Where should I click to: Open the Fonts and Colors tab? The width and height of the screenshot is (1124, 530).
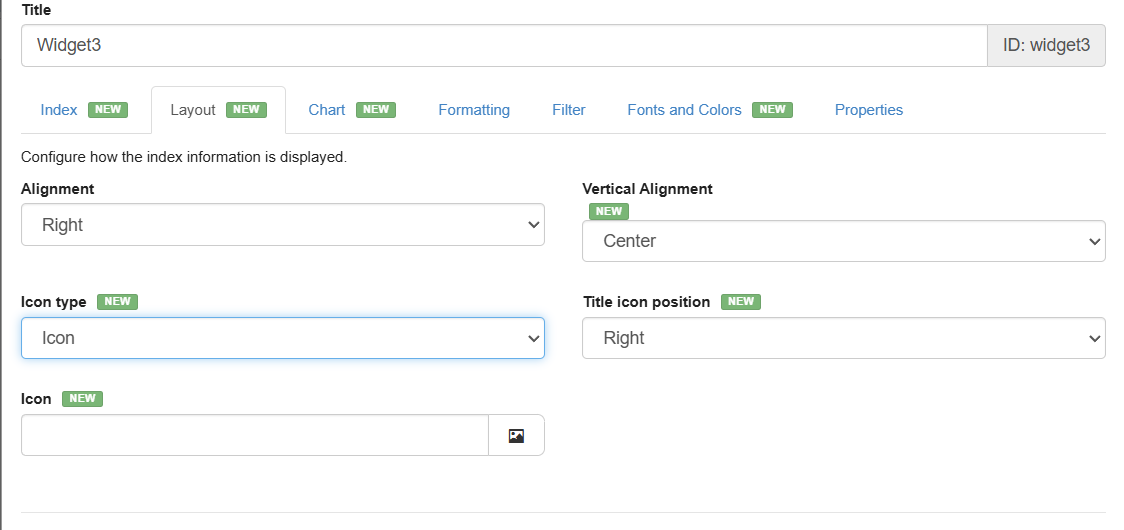click(684, 110)
